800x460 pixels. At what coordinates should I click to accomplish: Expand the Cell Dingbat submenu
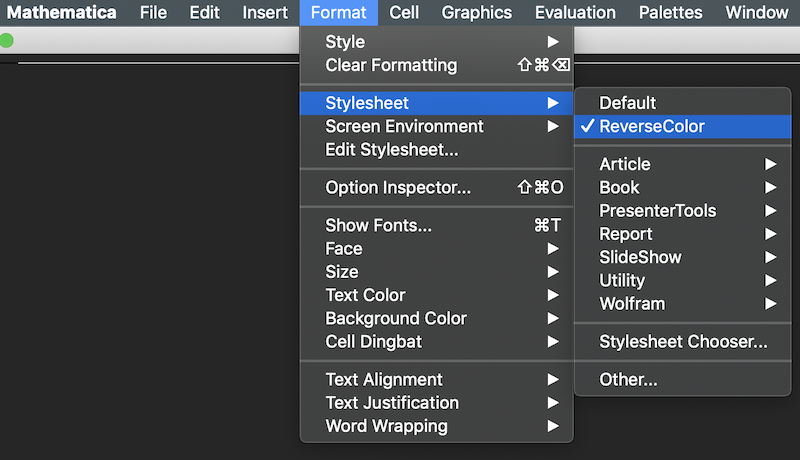[437, 342]
